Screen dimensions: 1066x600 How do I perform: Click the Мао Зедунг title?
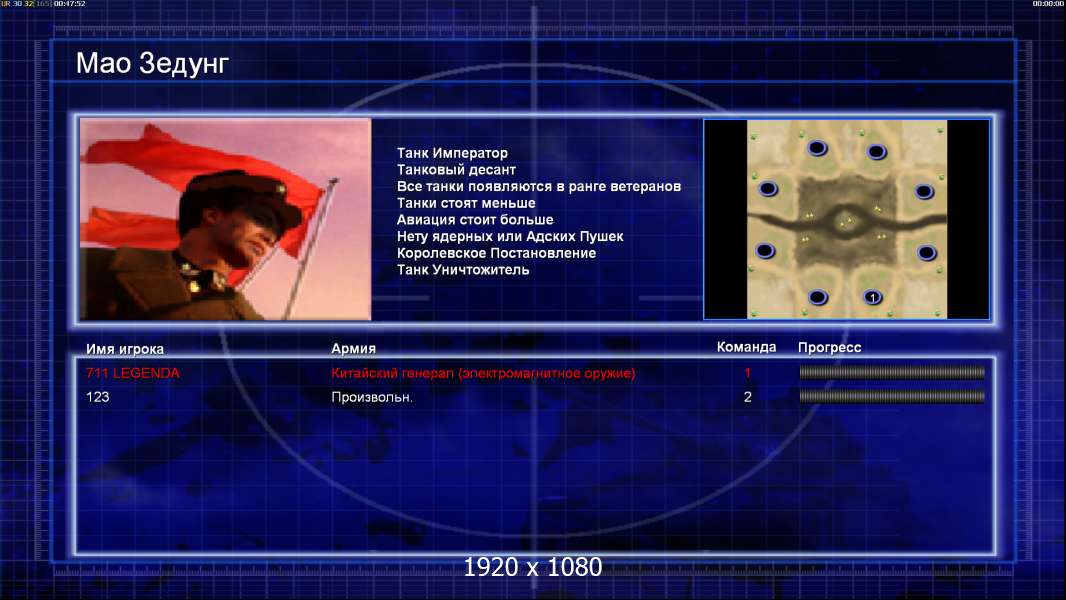point(152,63)
